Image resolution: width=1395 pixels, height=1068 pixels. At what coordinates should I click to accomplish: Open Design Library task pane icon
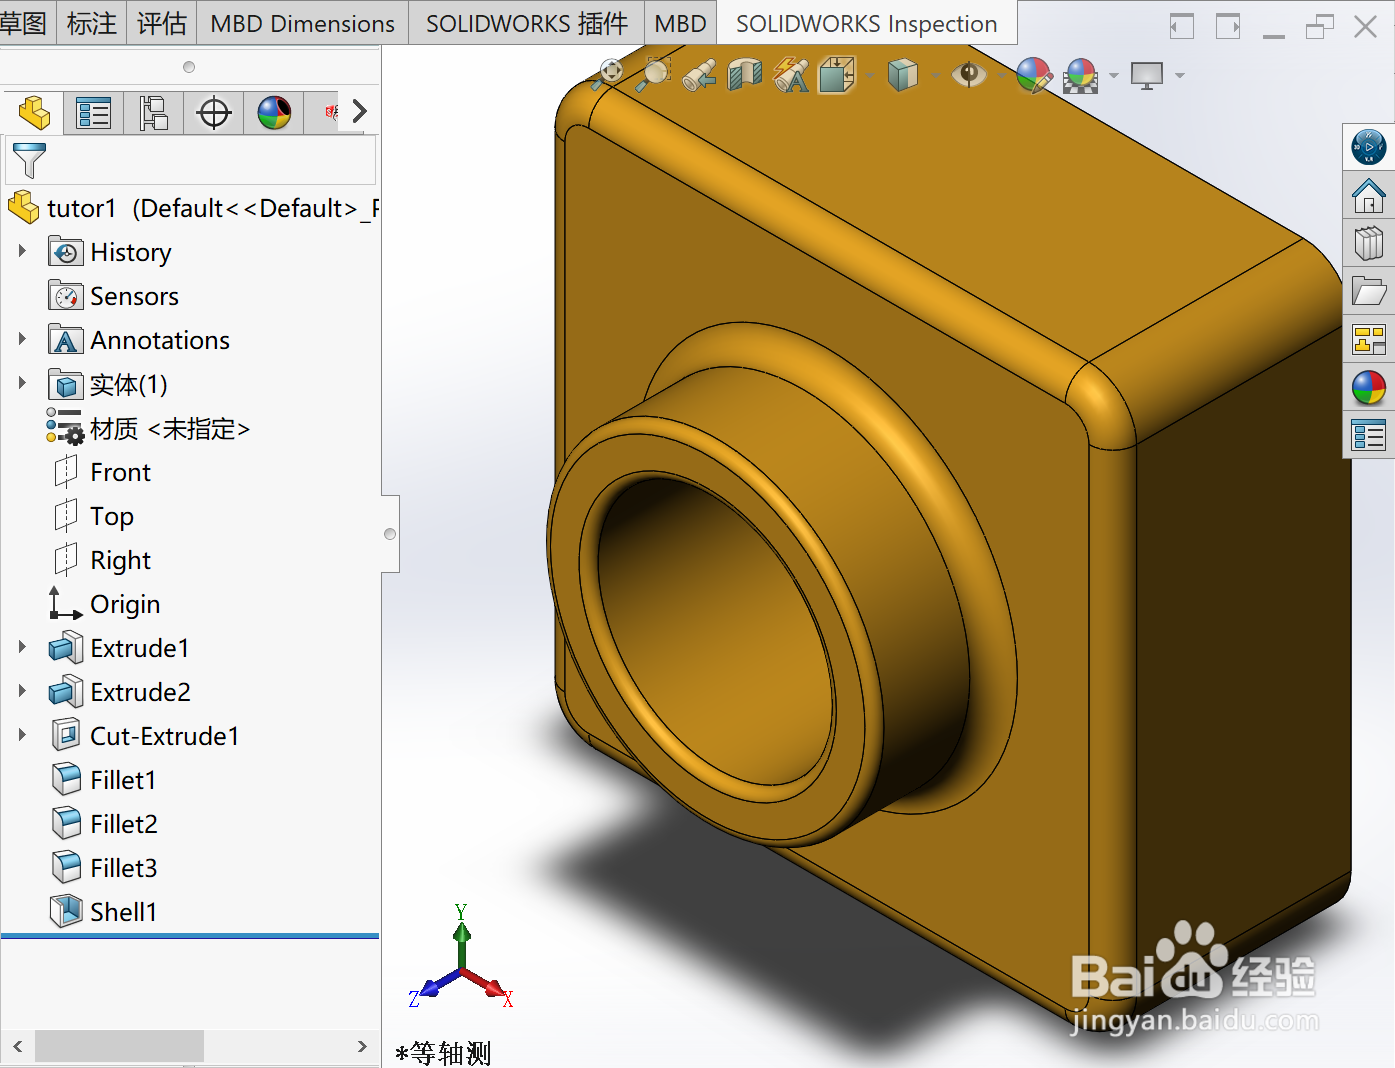pos(1368,243)
